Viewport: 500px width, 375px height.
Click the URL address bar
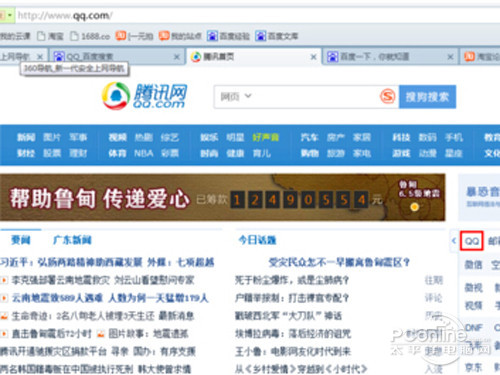click(x=257, y=15)
